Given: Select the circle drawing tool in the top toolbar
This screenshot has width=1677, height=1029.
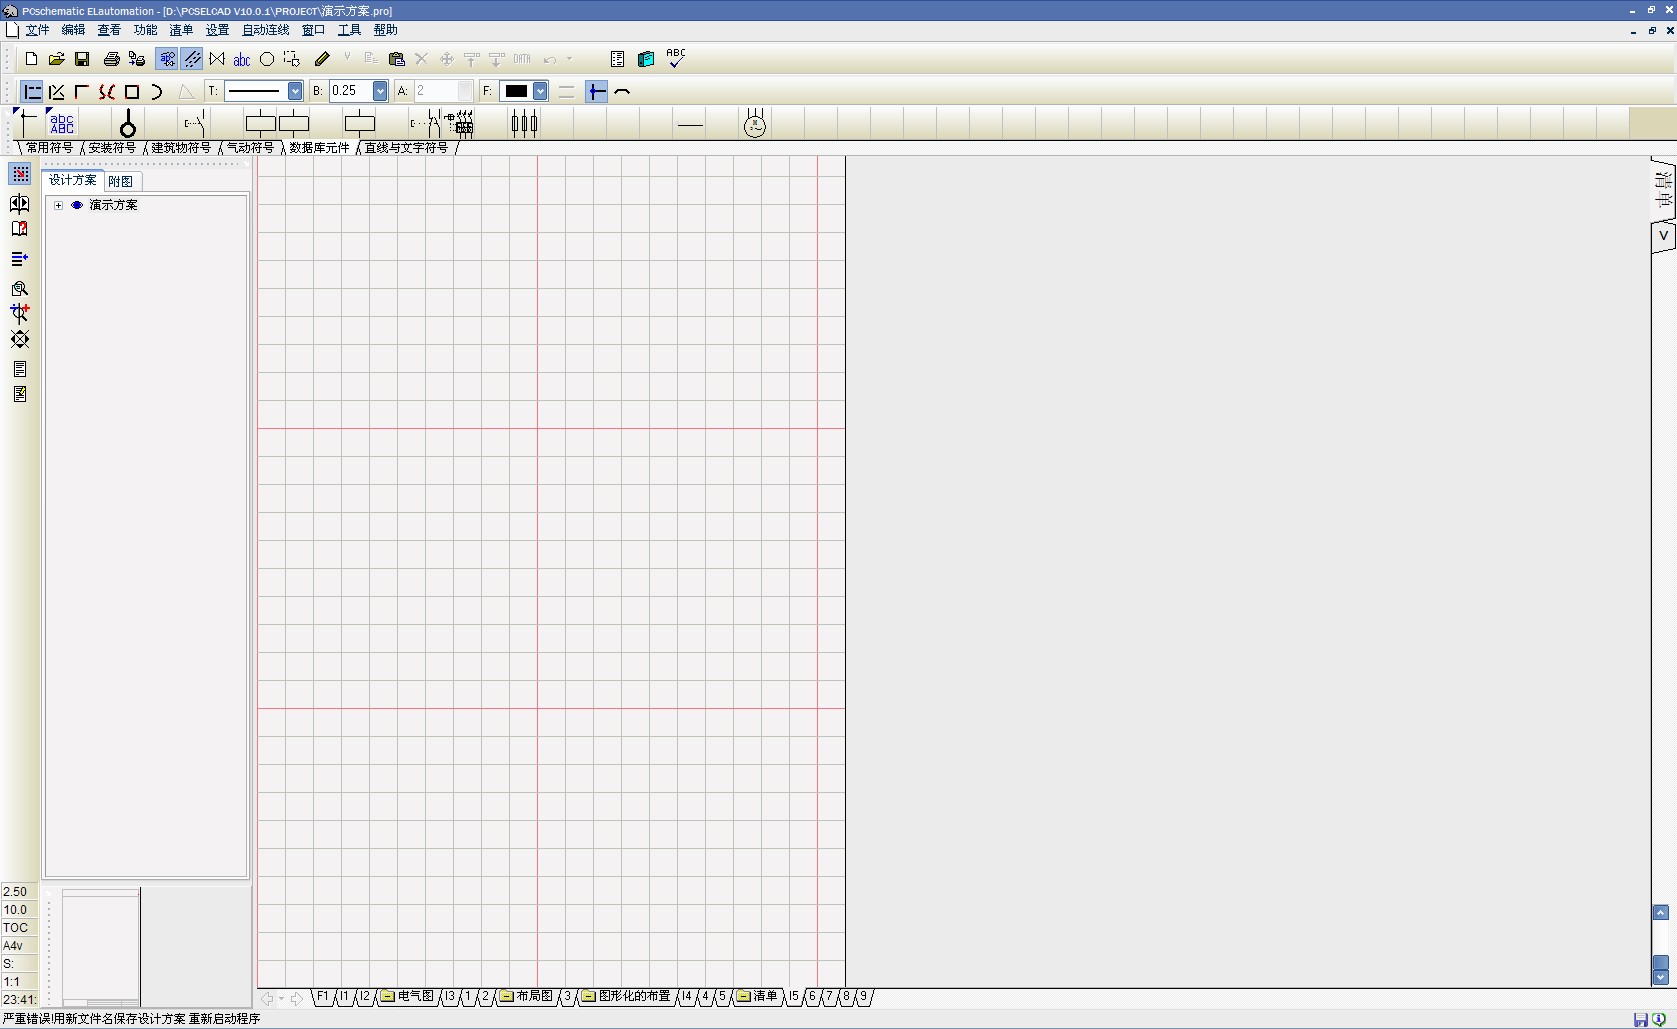Looking at the screenshot, I should pyautogui.click(x=267, y=60).
